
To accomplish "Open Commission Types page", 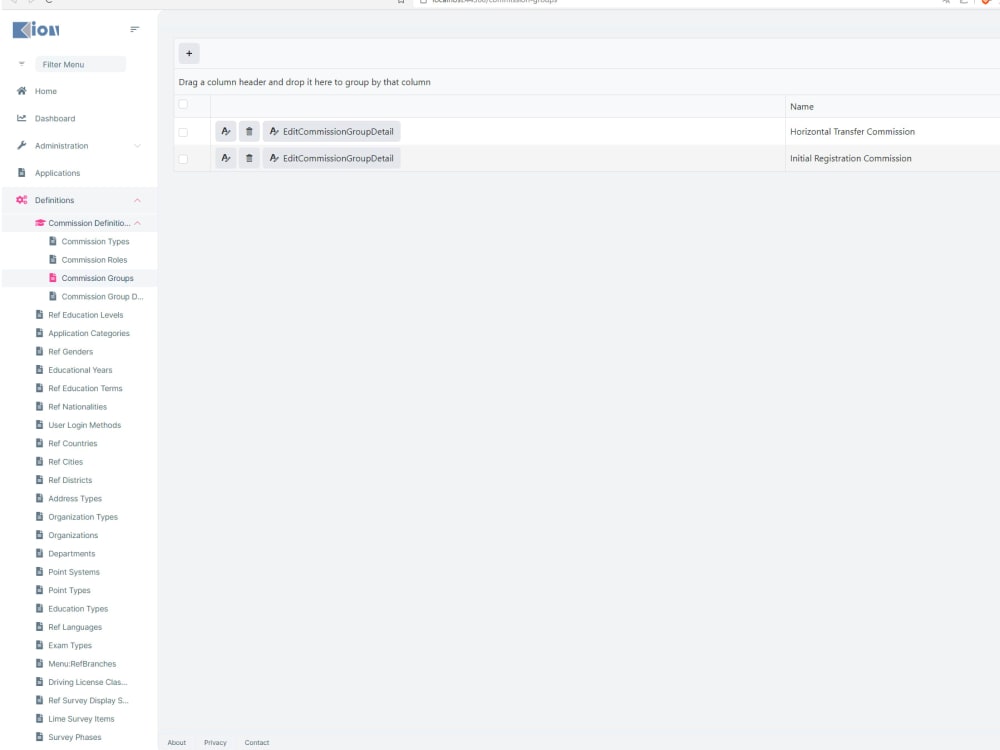I will pyautogui.click(x=95, y=242).
